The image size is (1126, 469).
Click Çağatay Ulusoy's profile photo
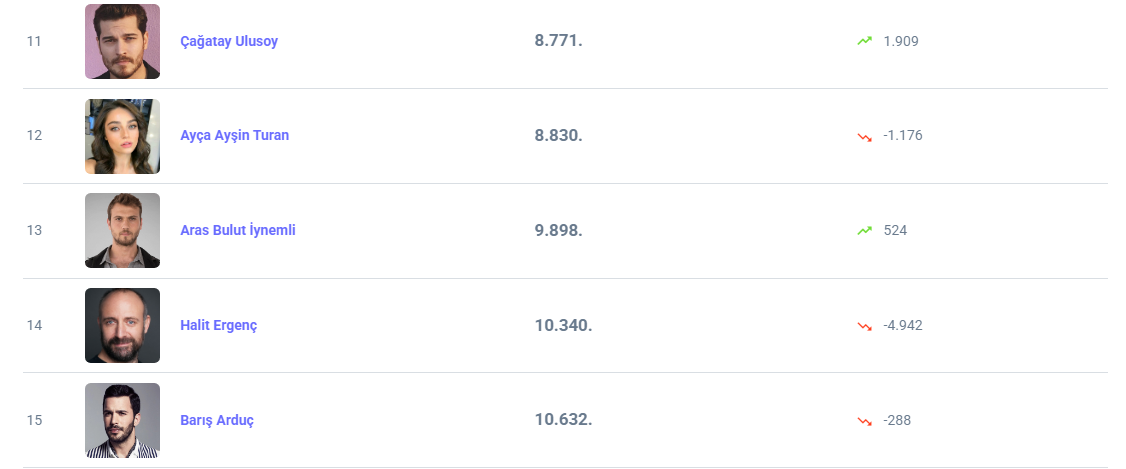[x=122, y=41]
